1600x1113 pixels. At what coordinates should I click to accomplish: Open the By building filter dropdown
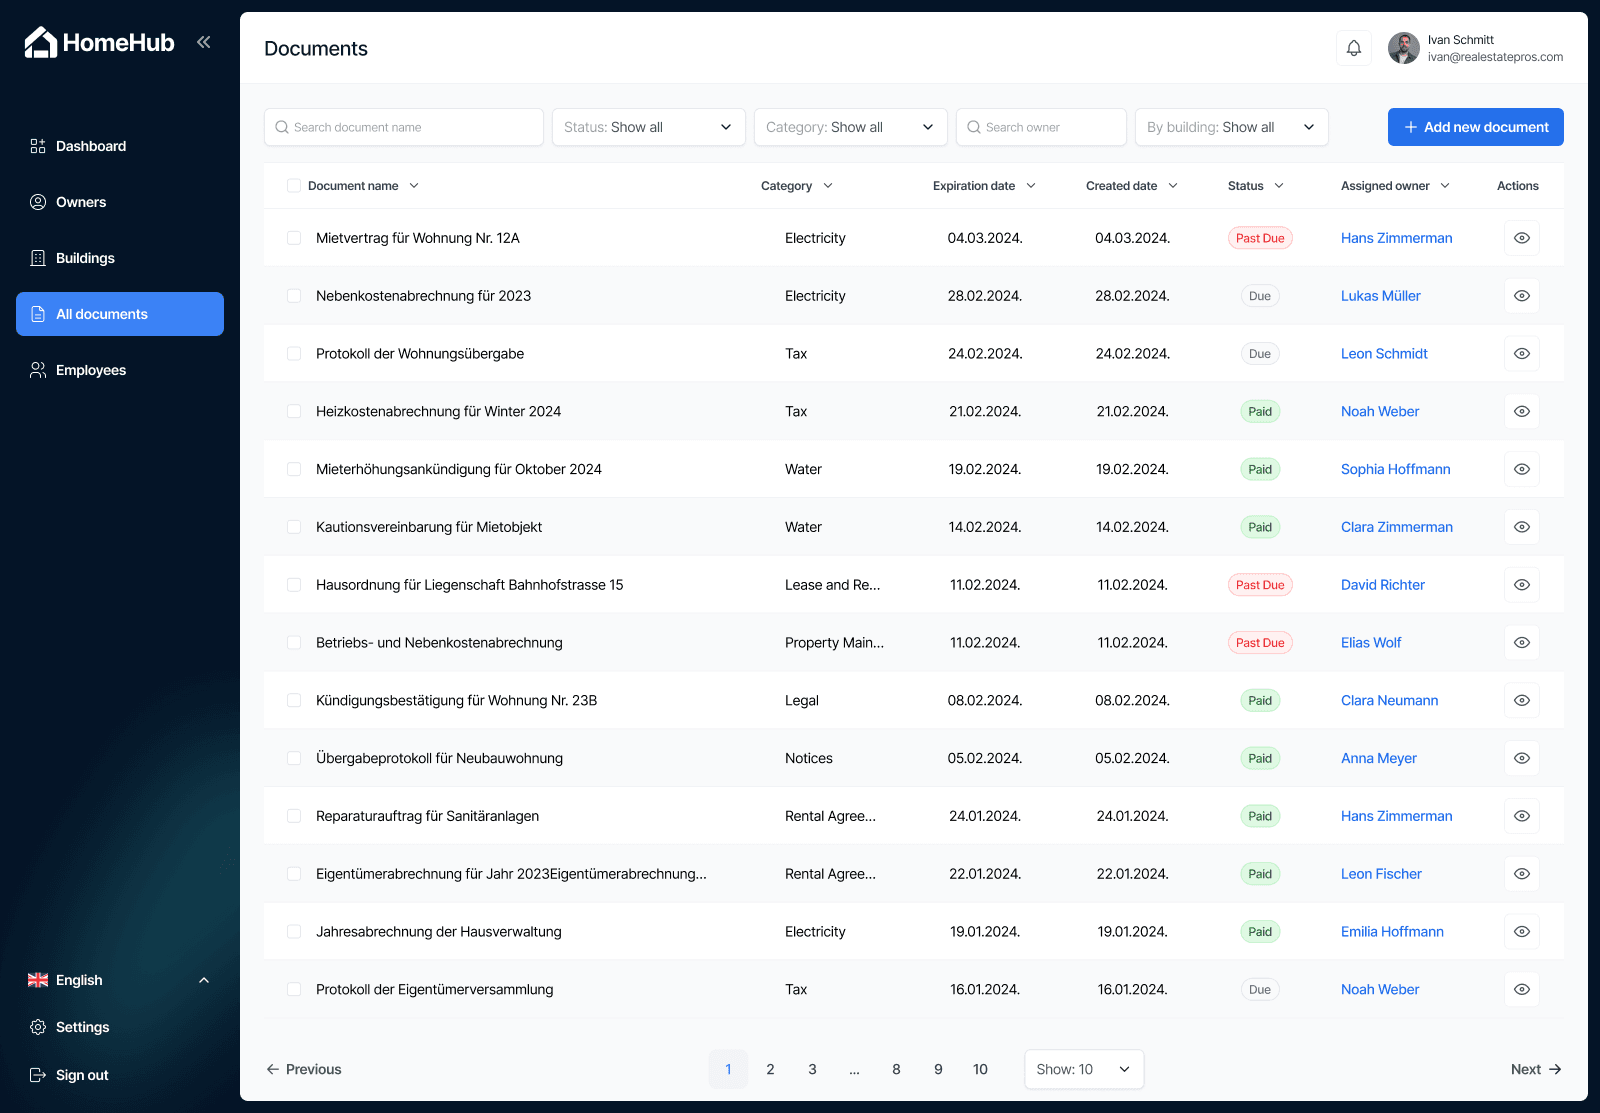pyautogui.click(x=1232, y=127)
